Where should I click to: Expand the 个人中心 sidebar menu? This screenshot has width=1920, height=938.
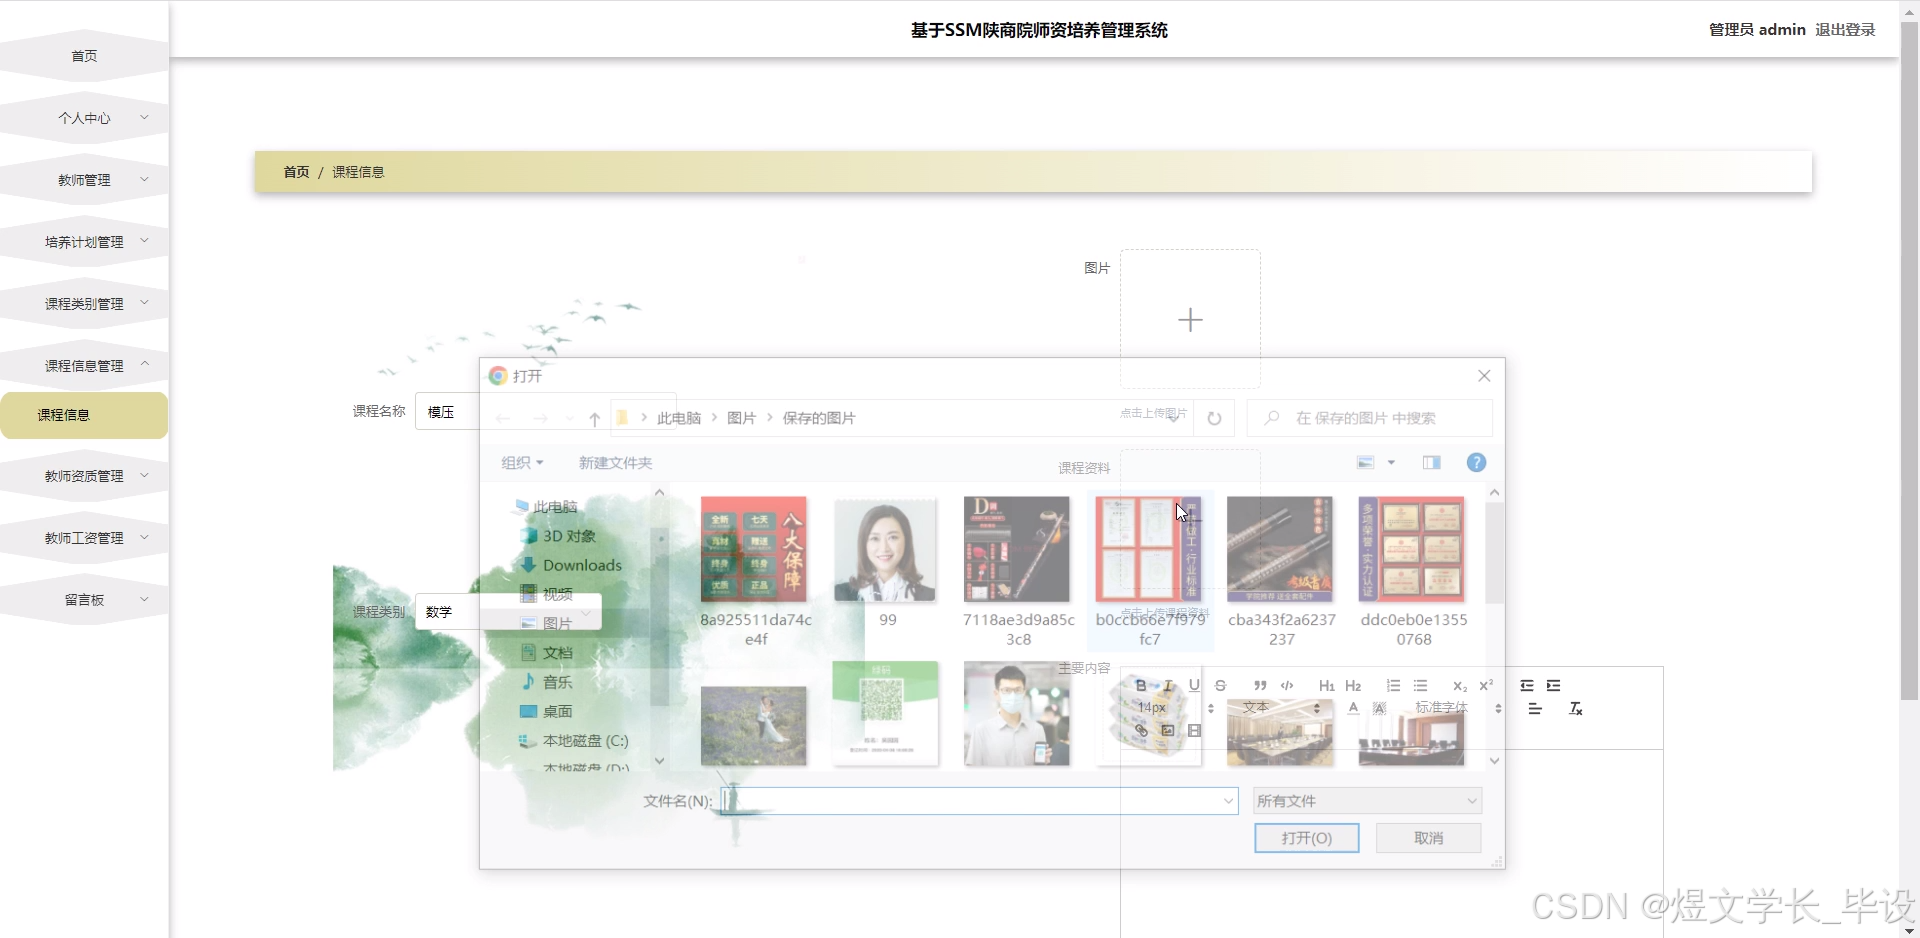point(84,118)
